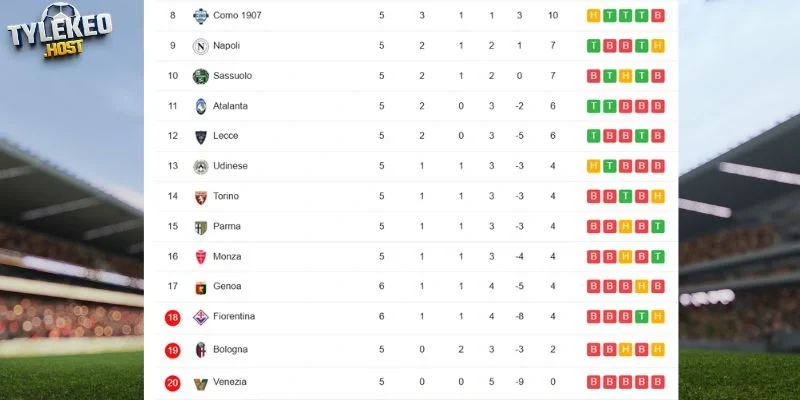Open the Fiorentina team link

click(234, 316)
